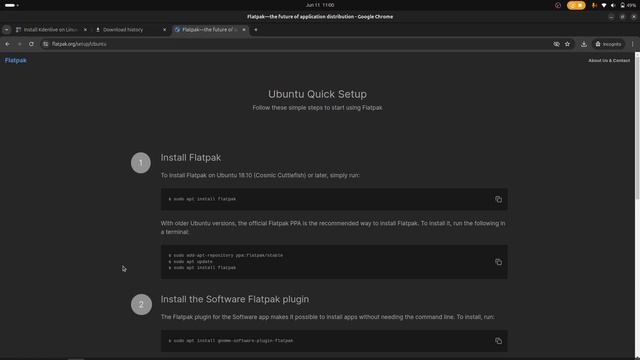The width and height of the screenshot is (640, 360).
Task: Copy the 'sudo apt install flatpak' command
Action: [498, 199]
